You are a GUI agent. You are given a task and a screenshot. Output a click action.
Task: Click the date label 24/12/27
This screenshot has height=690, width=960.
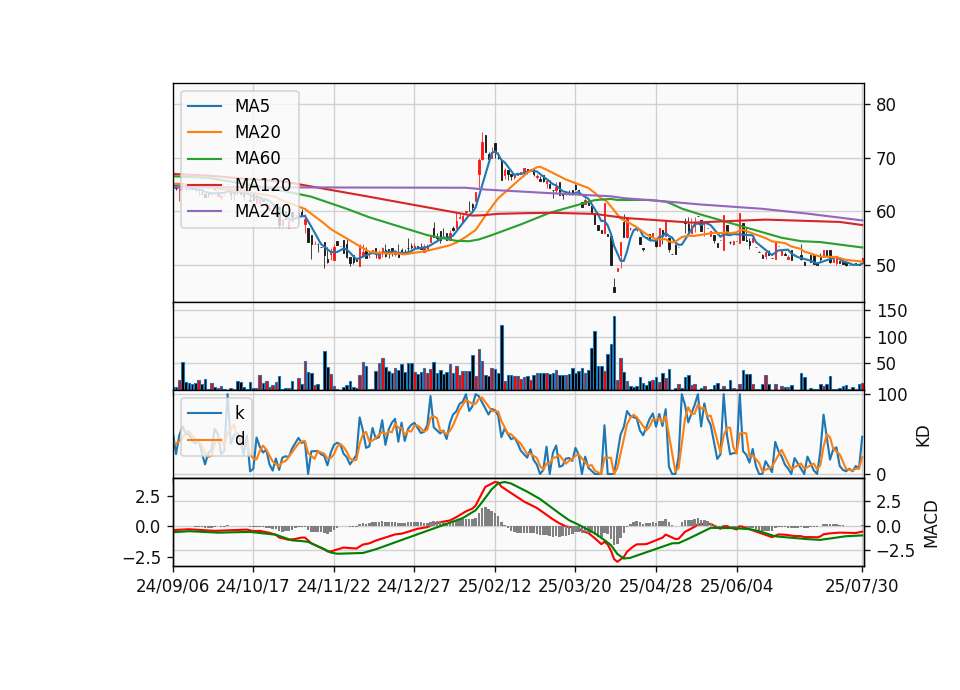pos(414,586)
